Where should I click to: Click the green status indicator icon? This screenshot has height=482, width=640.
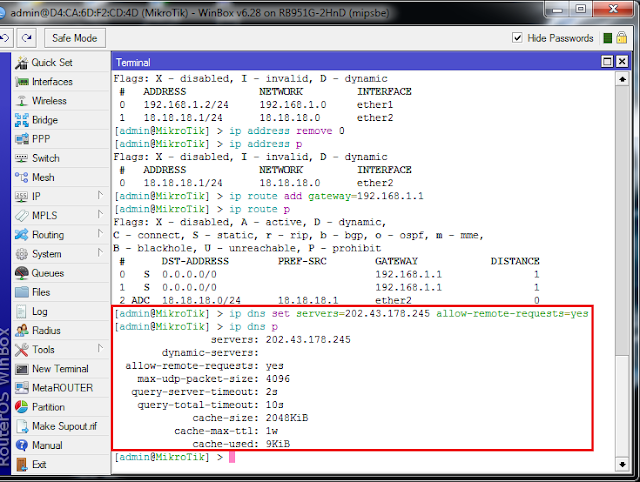click(607, 38)
